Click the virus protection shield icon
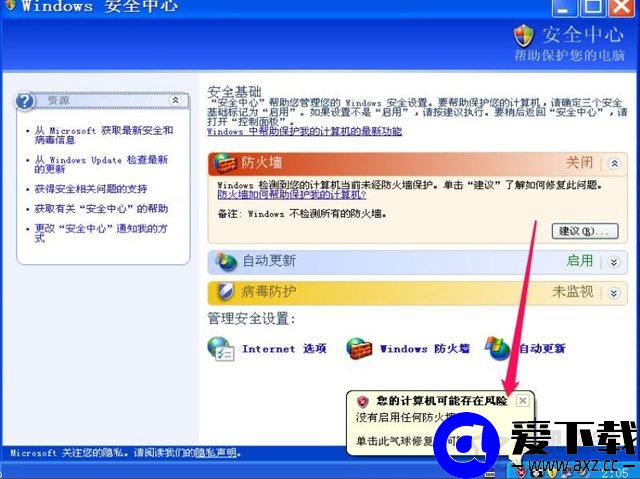640x479 pixels. [225, 292]
